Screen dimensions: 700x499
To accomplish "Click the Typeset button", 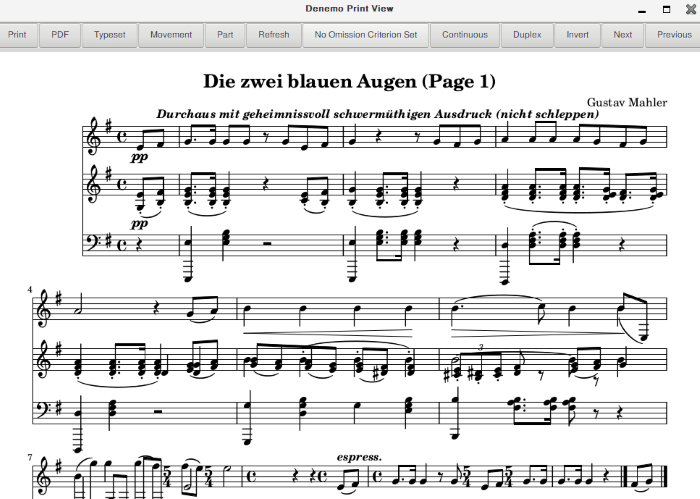I will tap(109, 35).
